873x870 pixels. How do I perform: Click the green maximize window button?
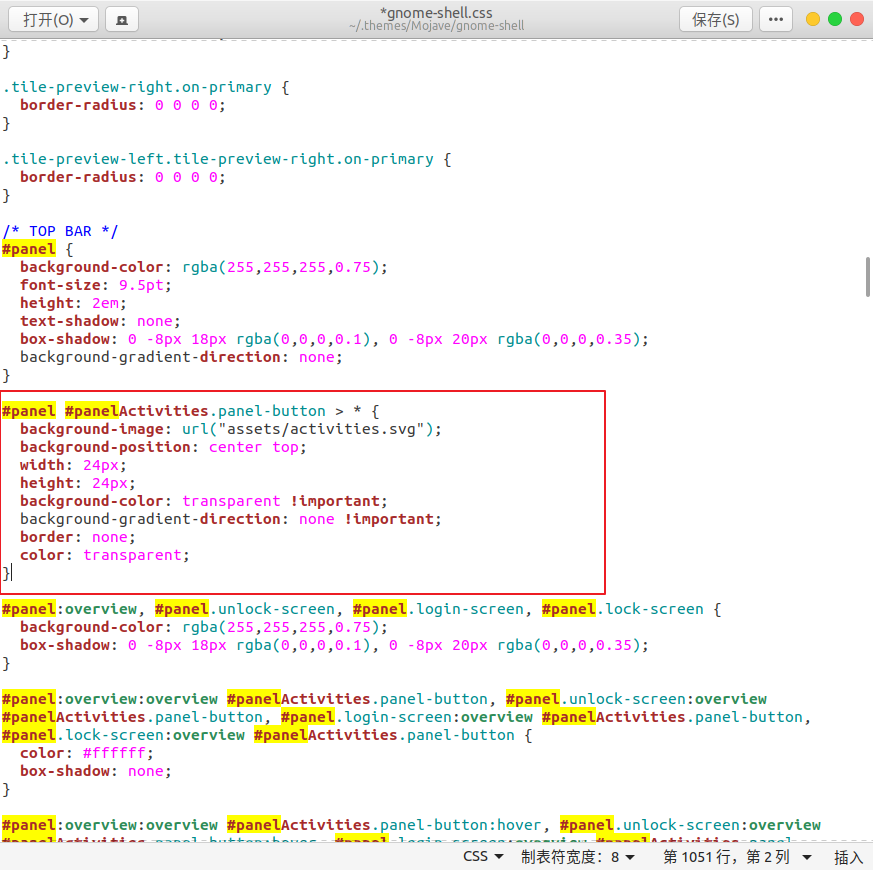835,19
